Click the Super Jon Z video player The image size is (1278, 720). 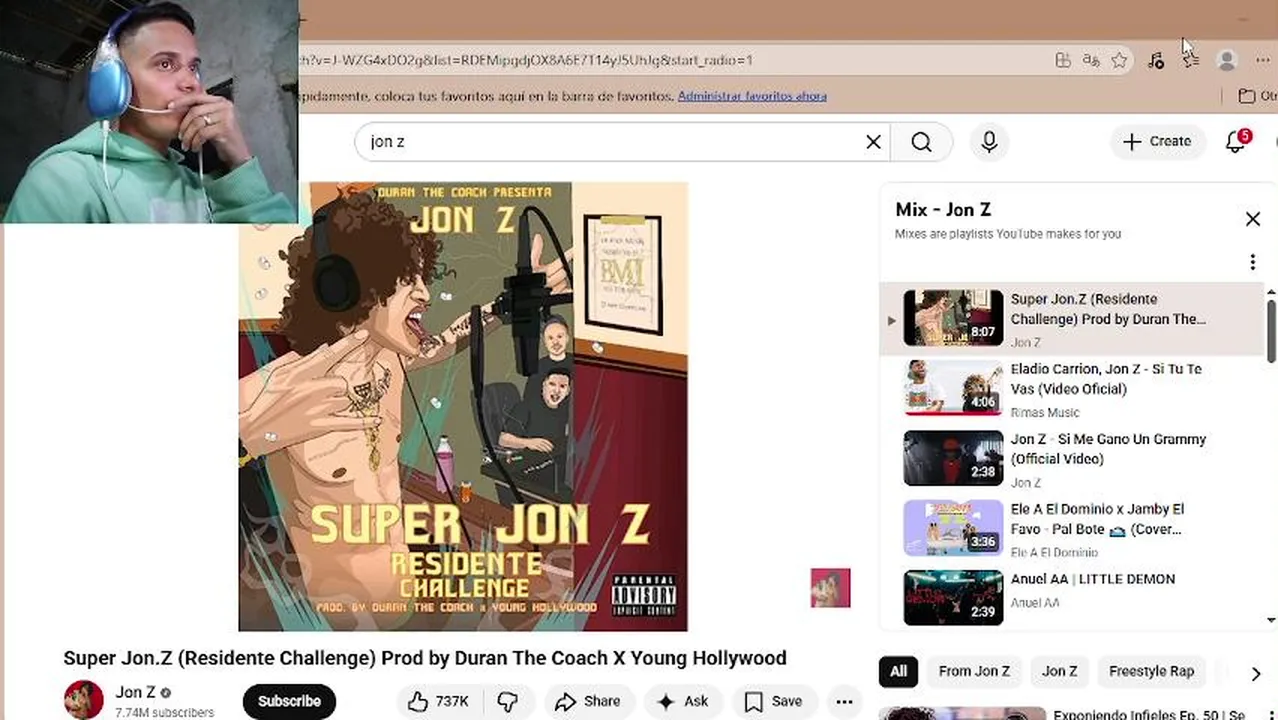[463, 406]
